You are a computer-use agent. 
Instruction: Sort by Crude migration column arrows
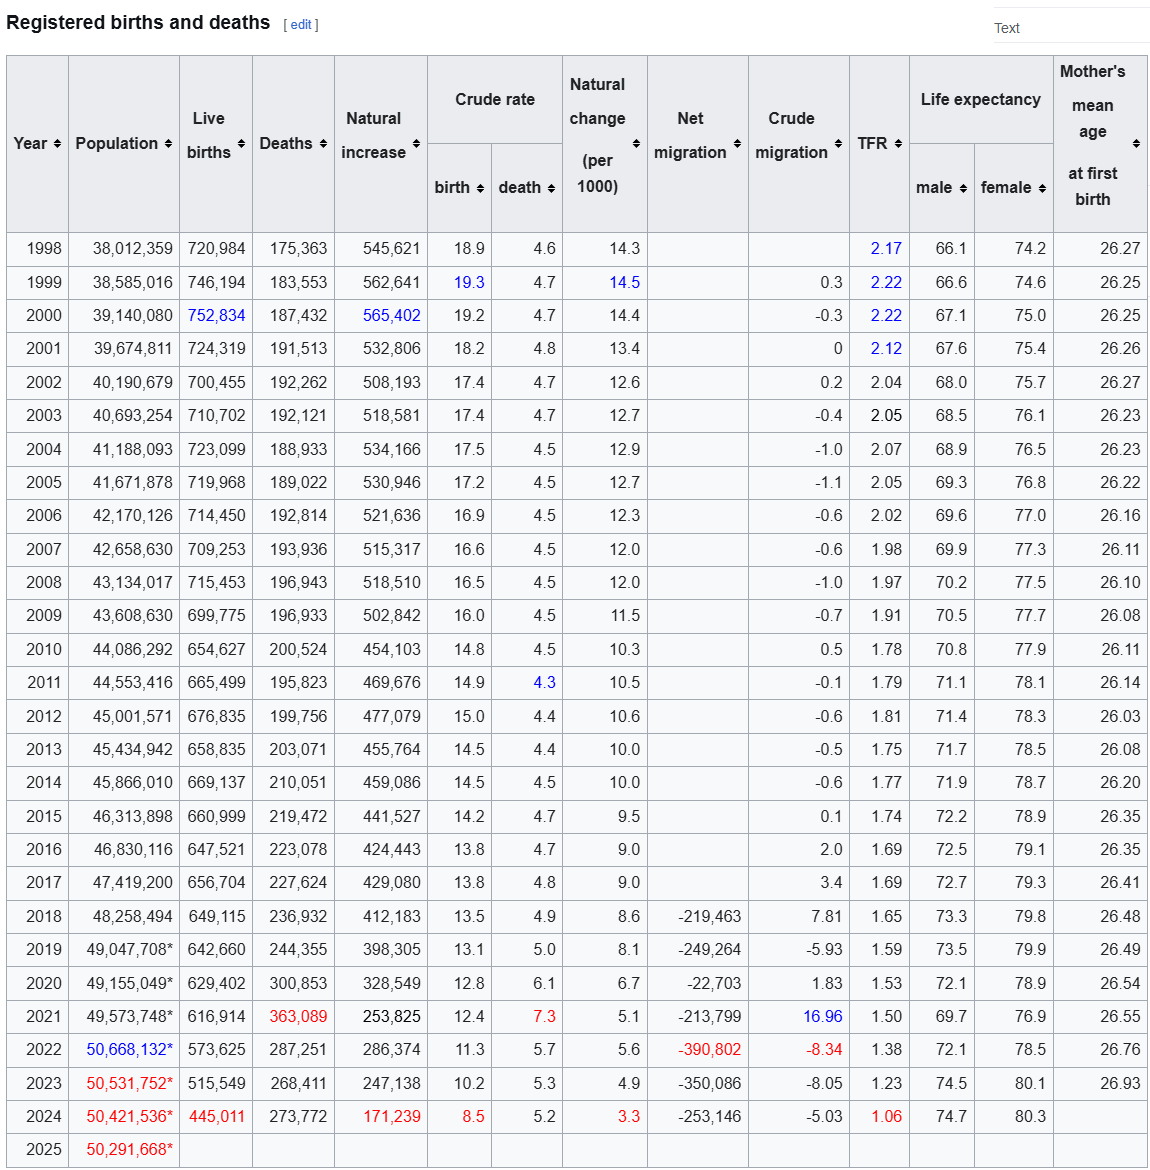838,143
